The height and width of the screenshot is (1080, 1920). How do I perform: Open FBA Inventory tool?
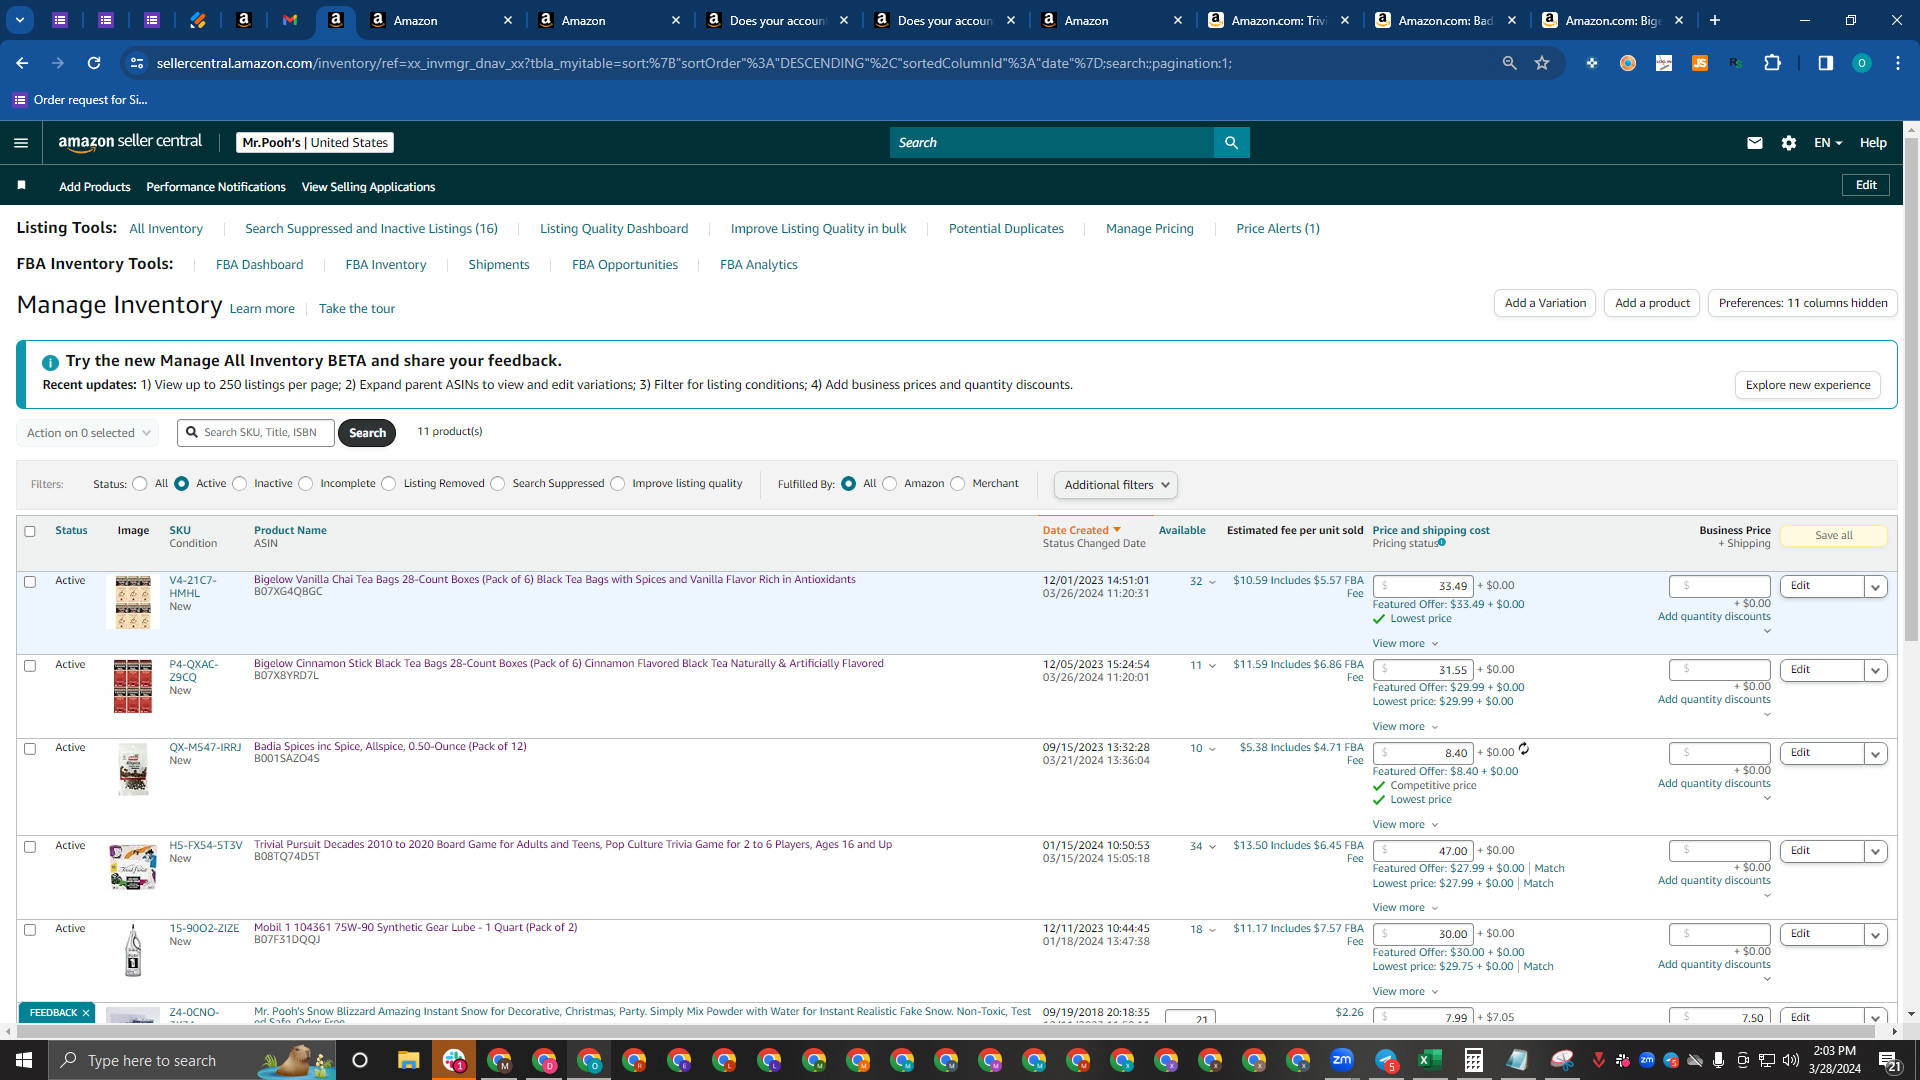click(386, 265)
